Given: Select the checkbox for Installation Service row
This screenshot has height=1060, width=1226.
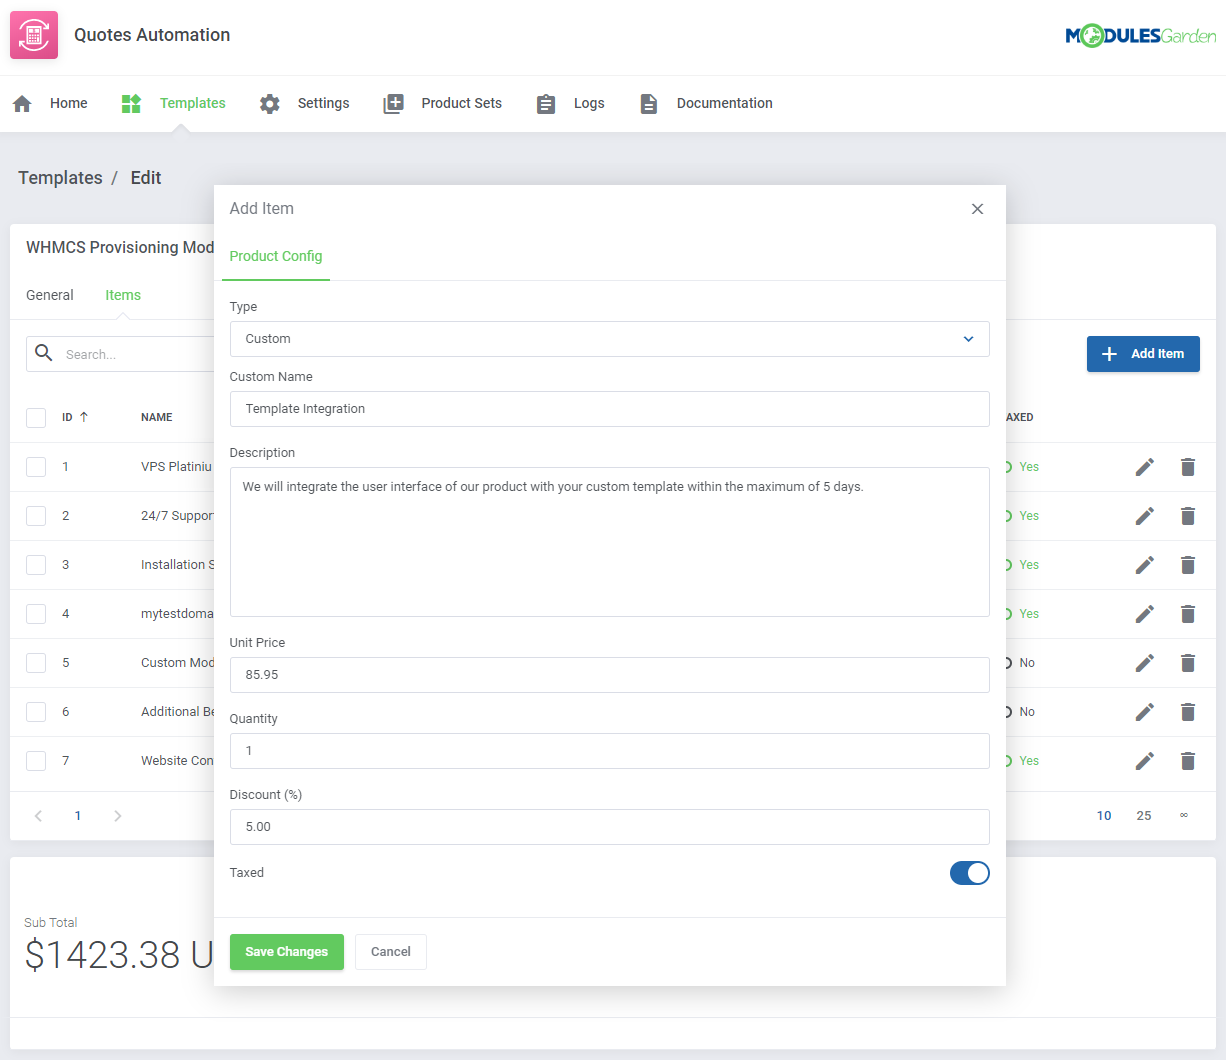Looking at the screenshot, I should click(36, 565).
